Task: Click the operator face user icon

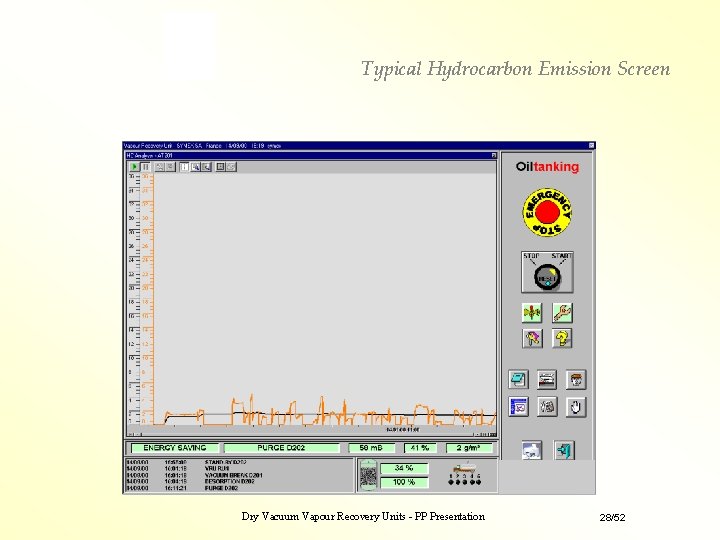Action: tap(576, 380)
